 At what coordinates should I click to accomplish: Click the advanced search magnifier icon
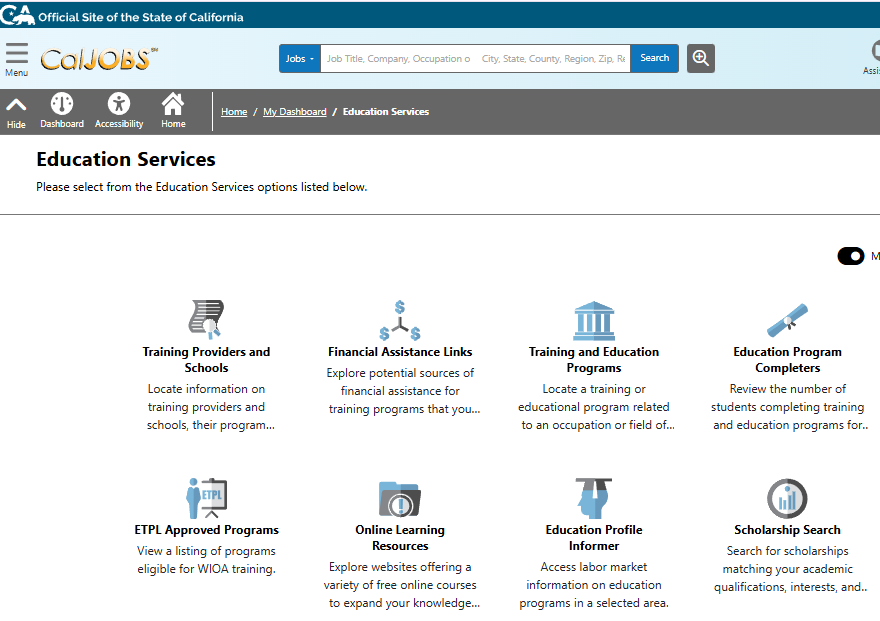pyautogui.click(x=701, y=58)
